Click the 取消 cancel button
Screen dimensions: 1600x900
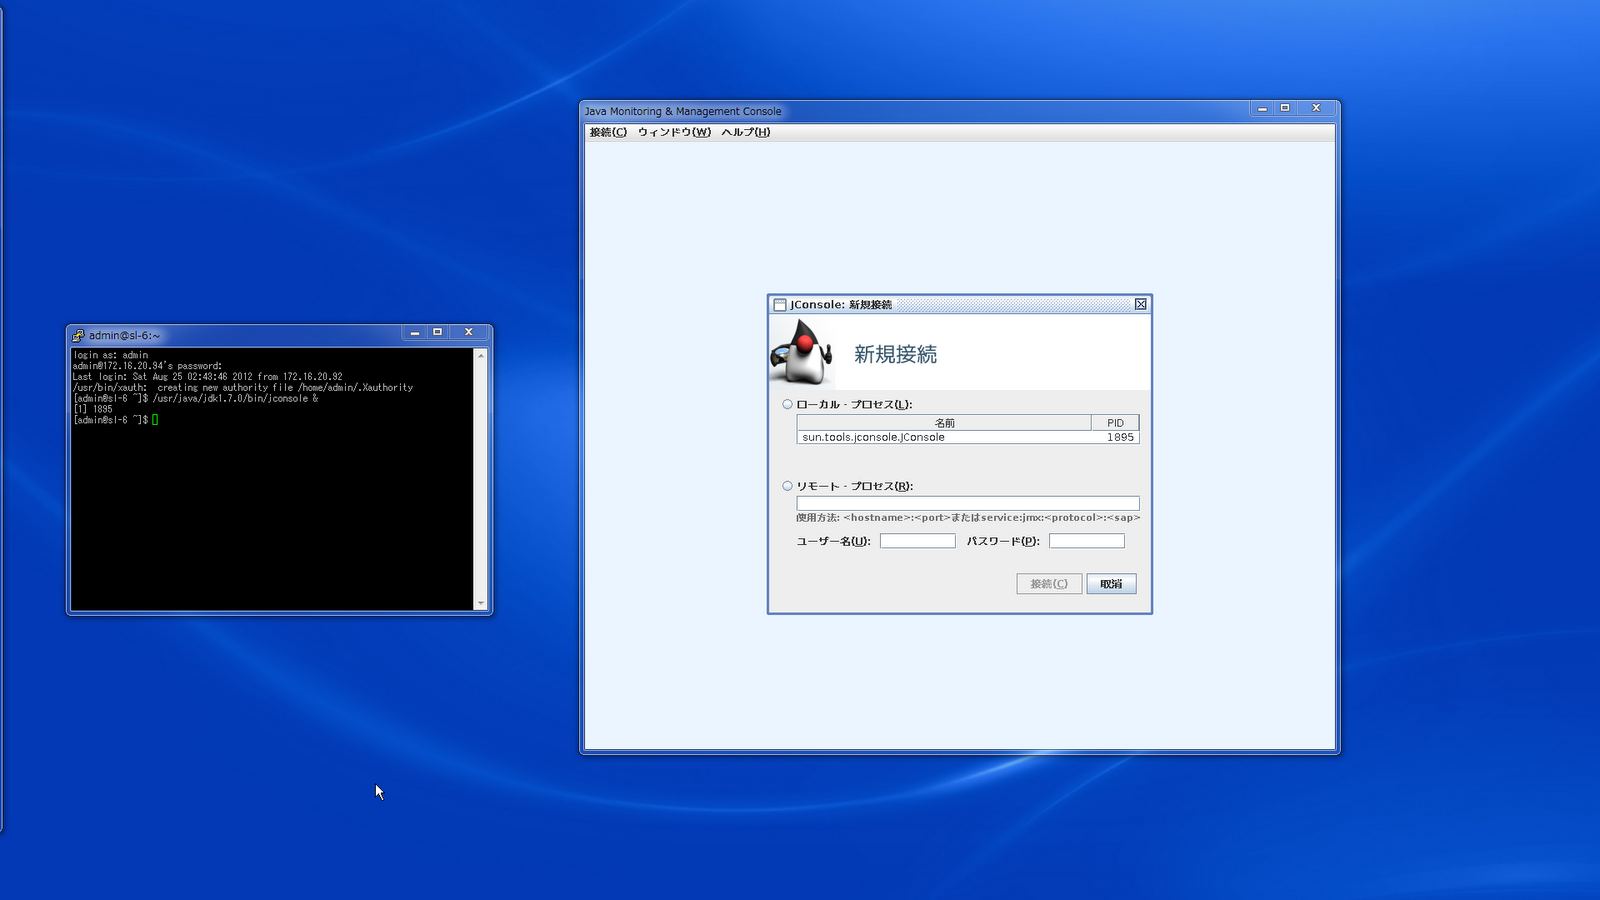click(x=1111, y=584)
